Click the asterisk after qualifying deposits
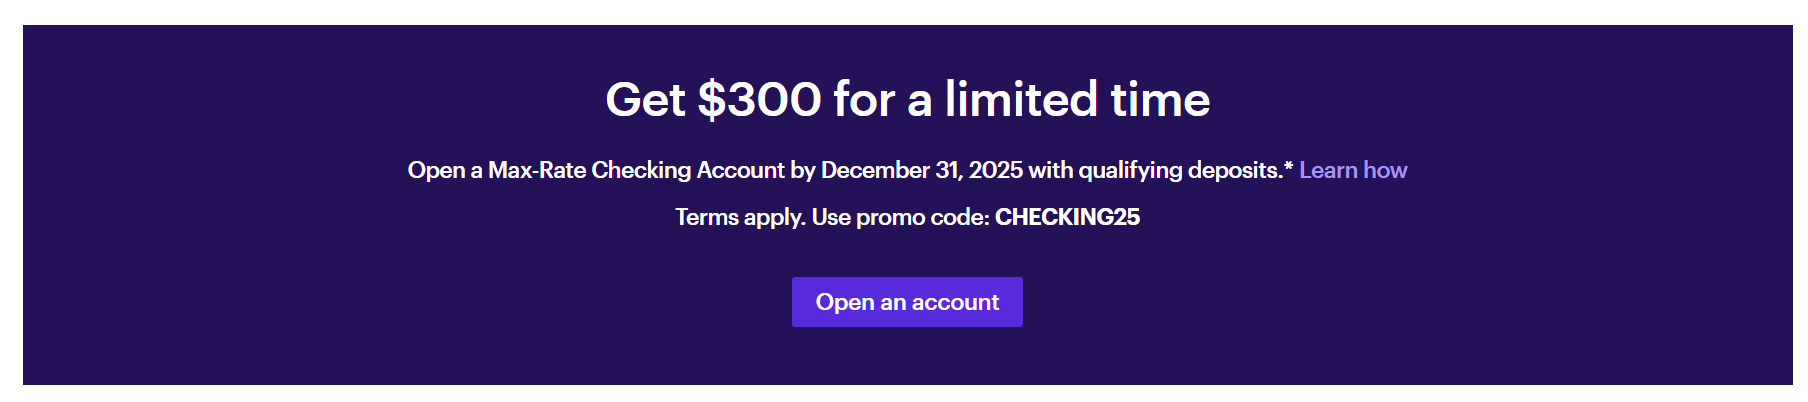 [x=1288, y=165]
